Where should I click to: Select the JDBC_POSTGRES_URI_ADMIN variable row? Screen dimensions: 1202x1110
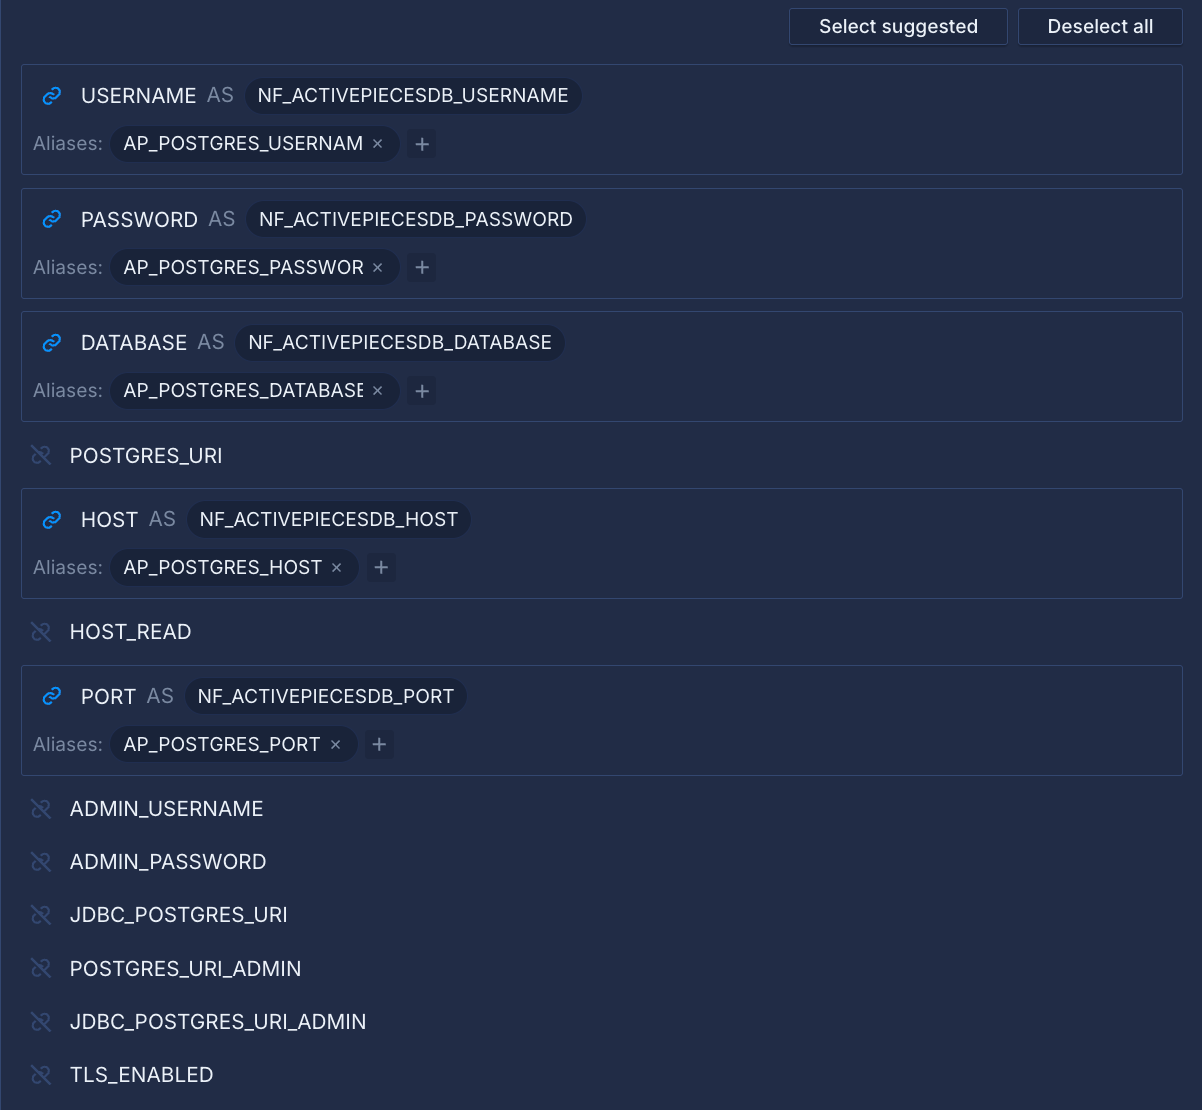217,1022
